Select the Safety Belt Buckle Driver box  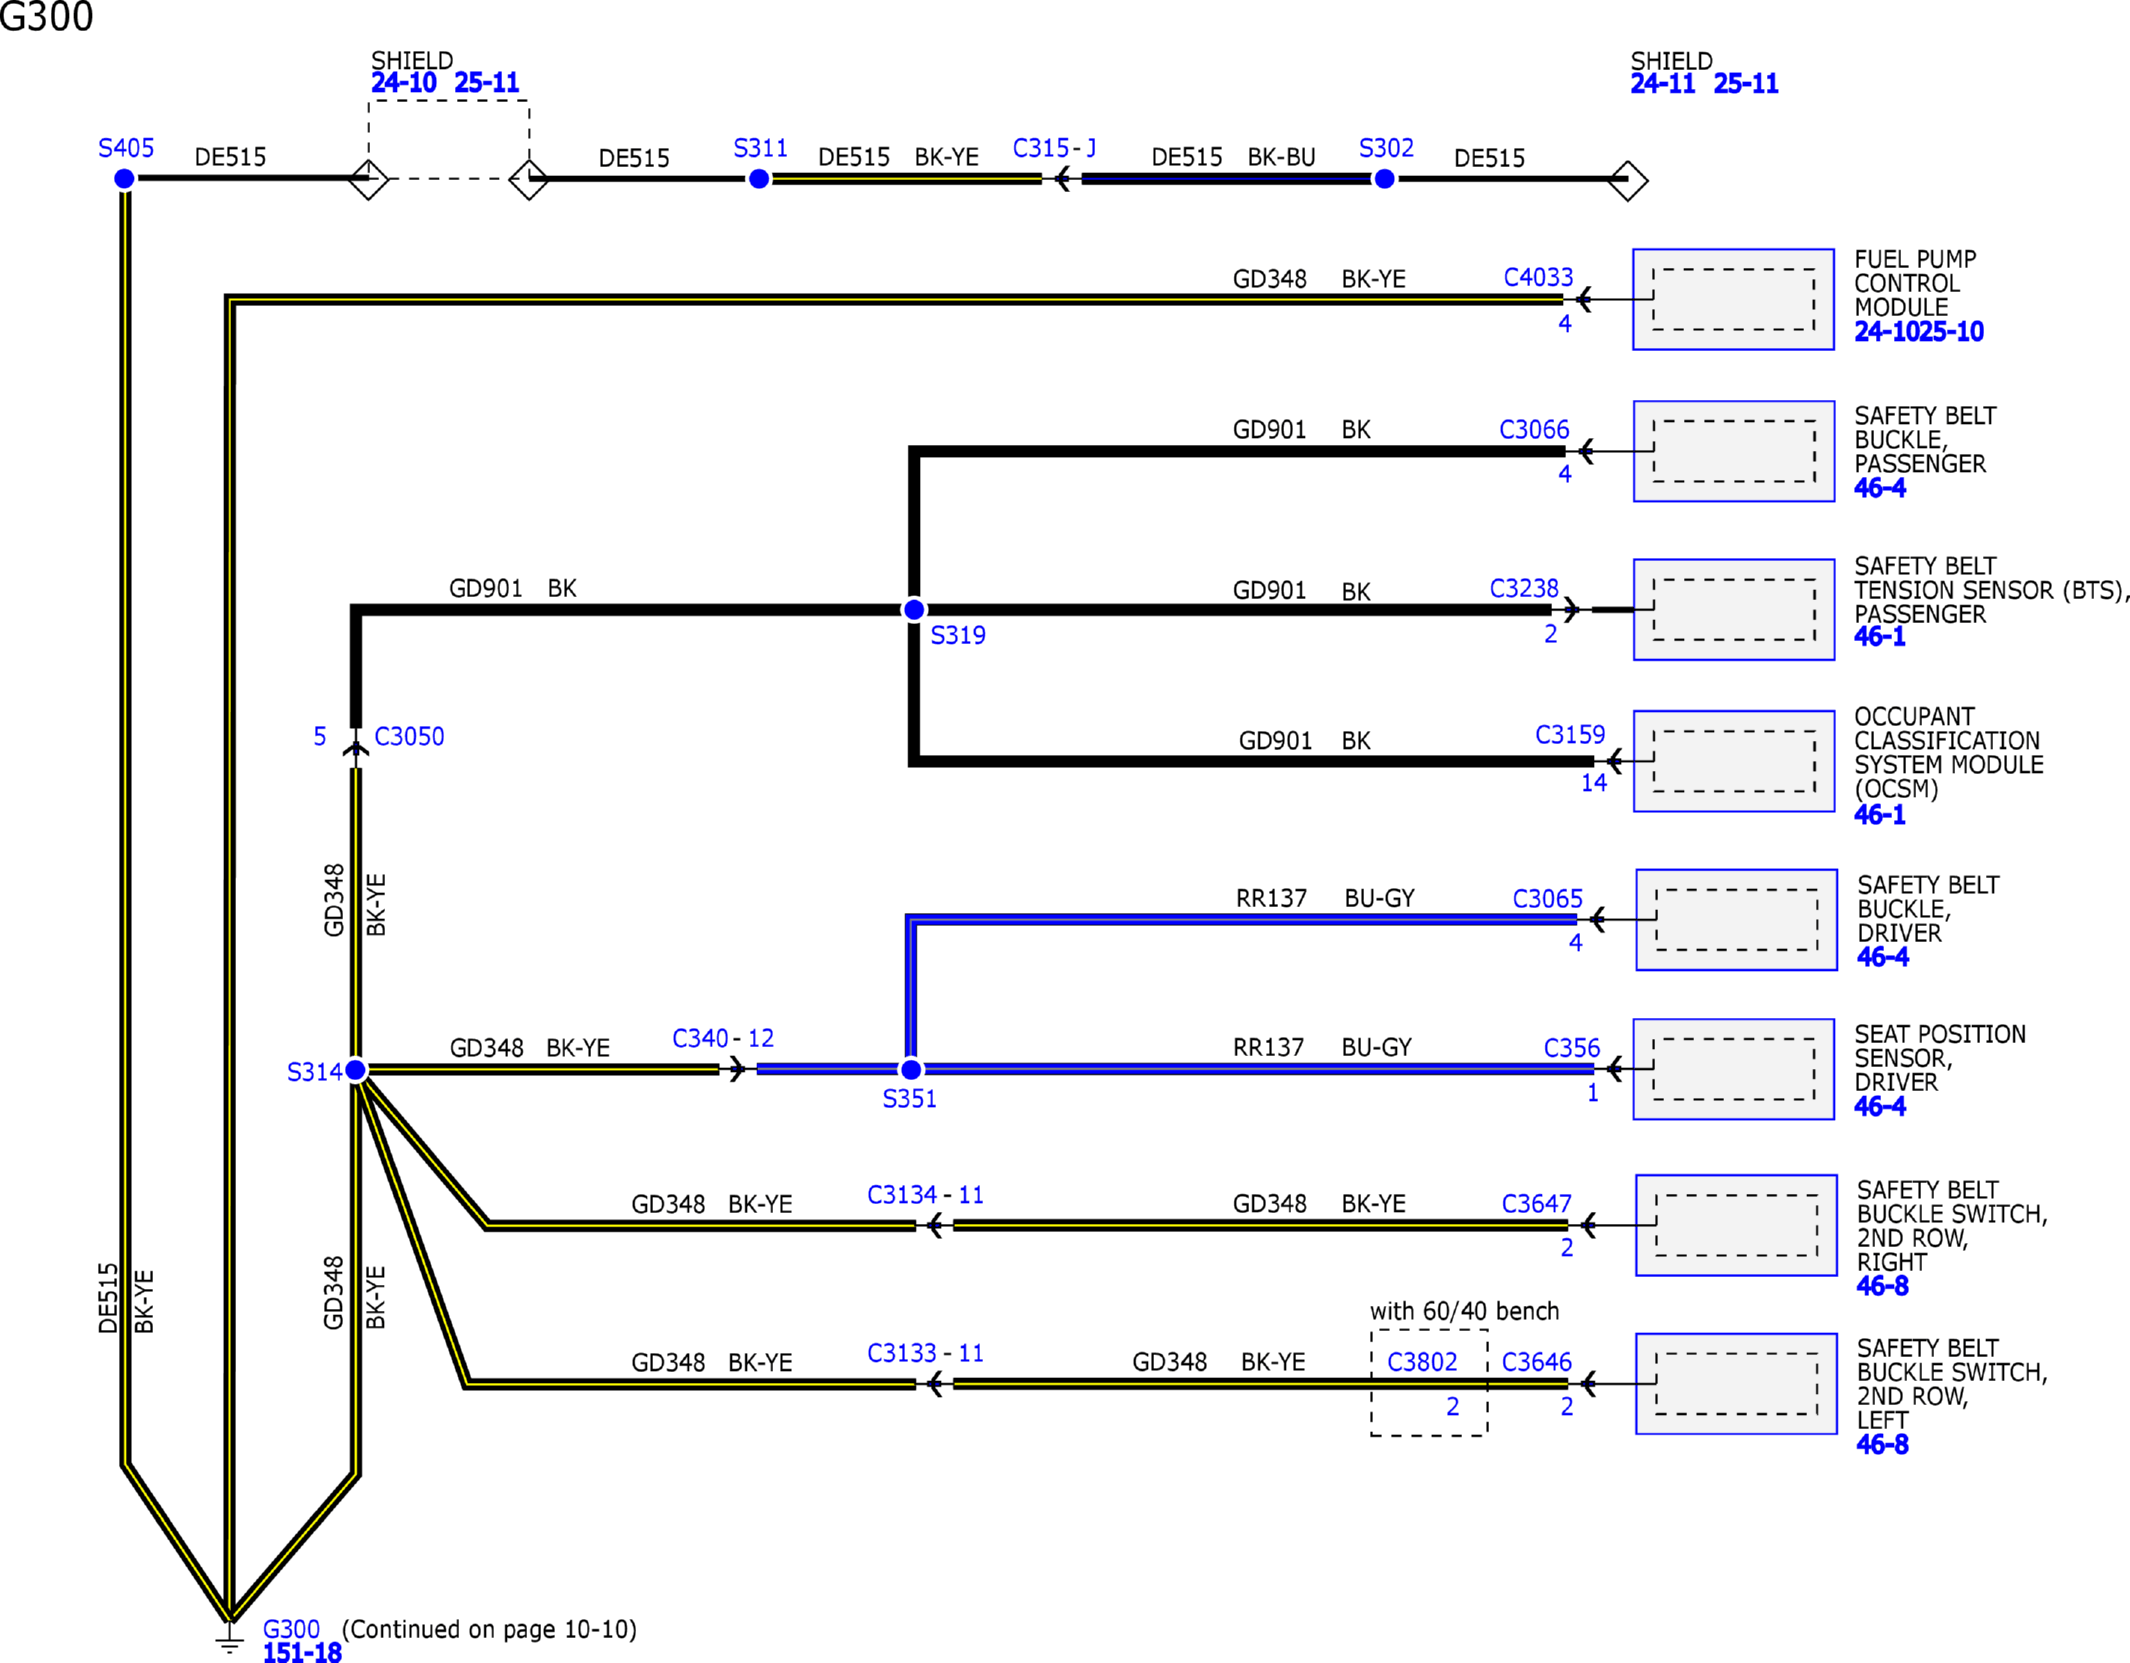click(1736, 920)
